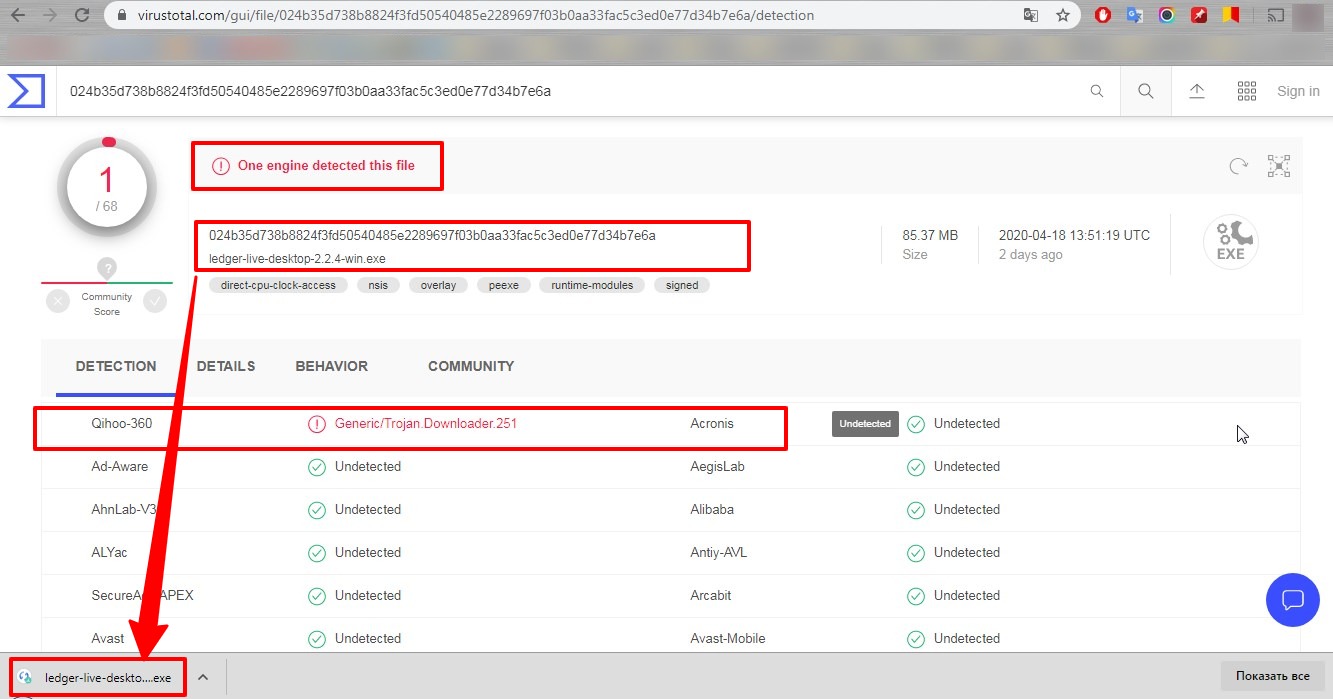Screen dimensions: 1333x699
Task: Click the nsis tag
Action: [378, 285]
